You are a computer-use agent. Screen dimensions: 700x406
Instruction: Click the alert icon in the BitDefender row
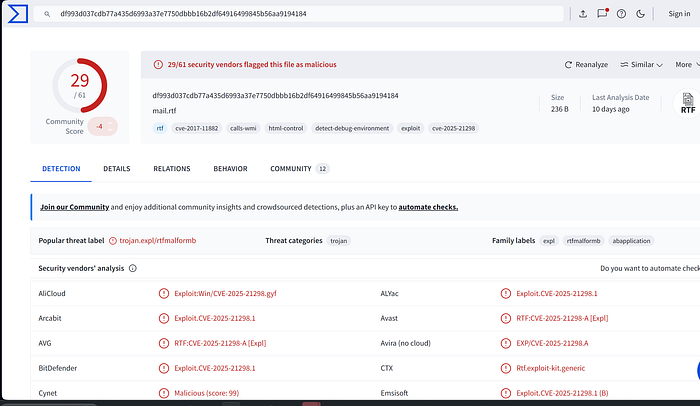pyautogui.click(x=164, y=368)
